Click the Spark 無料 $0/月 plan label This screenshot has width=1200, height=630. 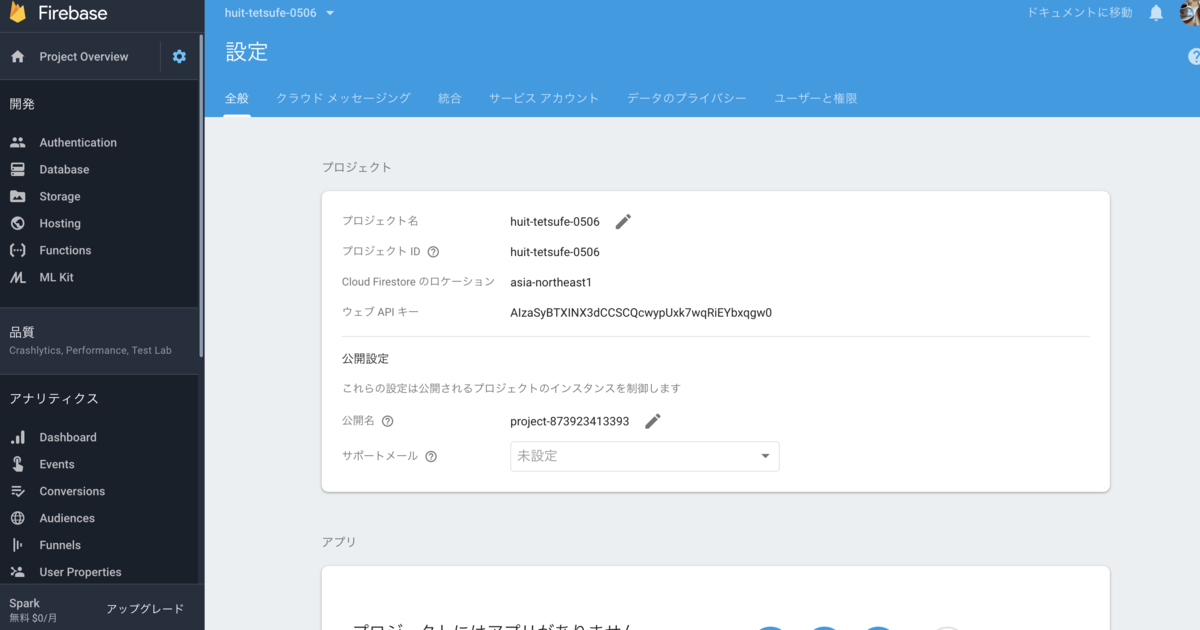tap(33, 610)
